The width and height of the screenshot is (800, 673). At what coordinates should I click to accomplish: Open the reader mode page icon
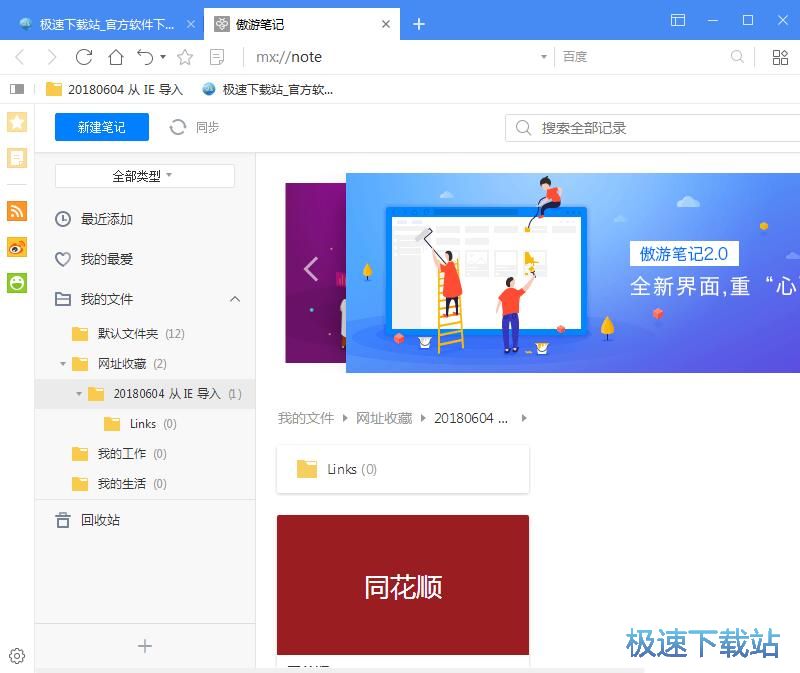pyautogui.click(x=217, y=57)
